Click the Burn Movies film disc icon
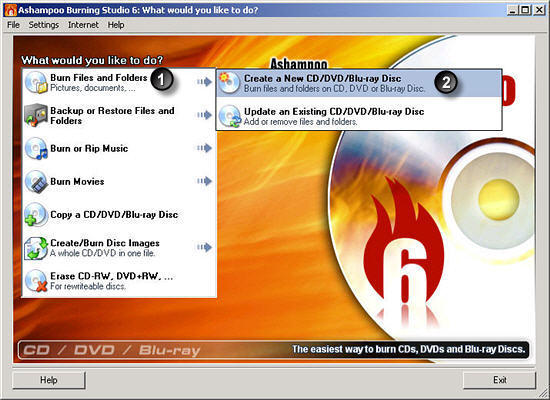 (36, 181)
